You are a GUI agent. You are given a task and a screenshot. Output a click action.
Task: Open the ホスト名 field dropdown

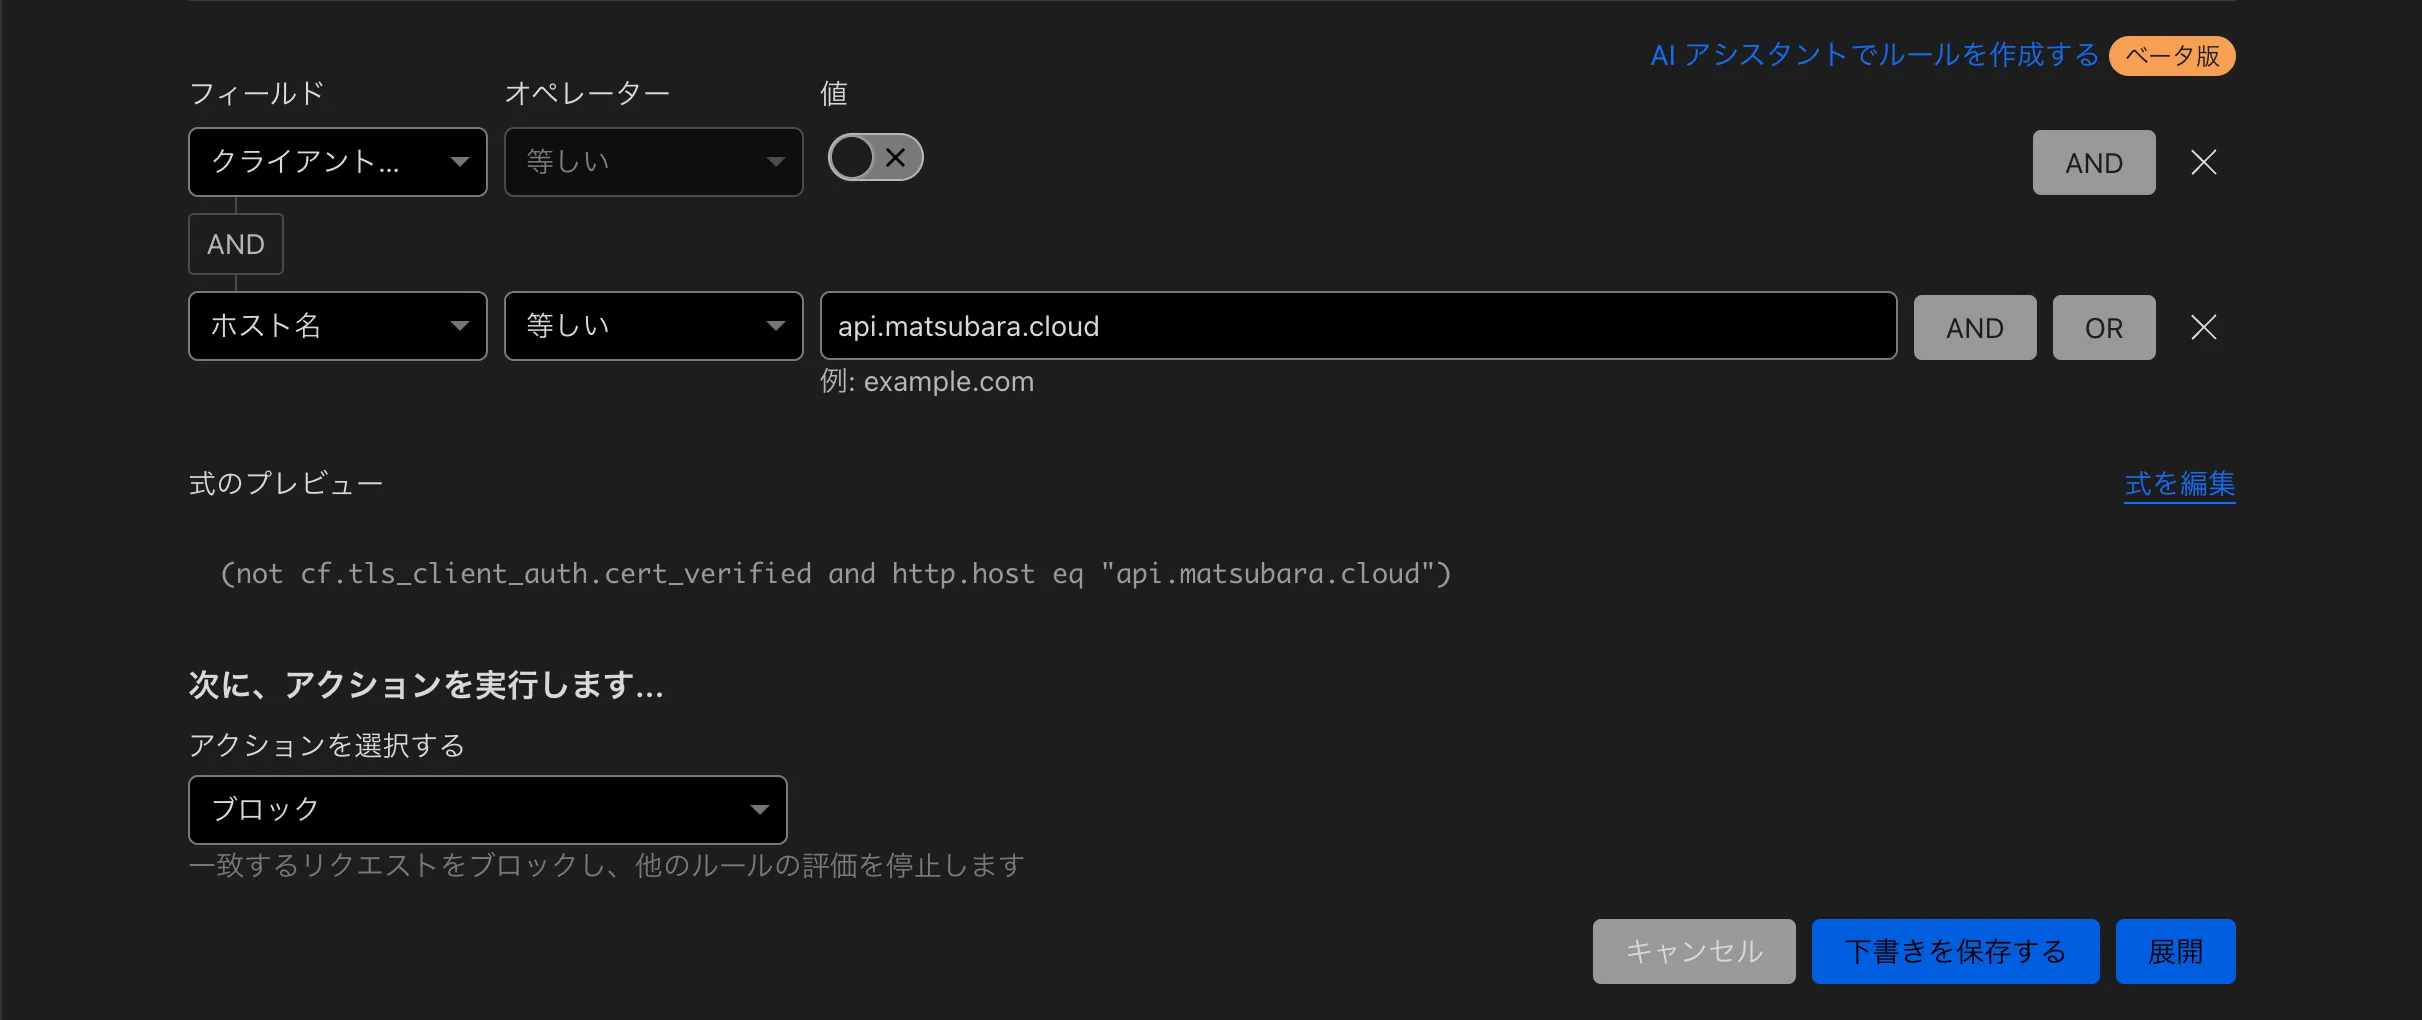point(337,326)
